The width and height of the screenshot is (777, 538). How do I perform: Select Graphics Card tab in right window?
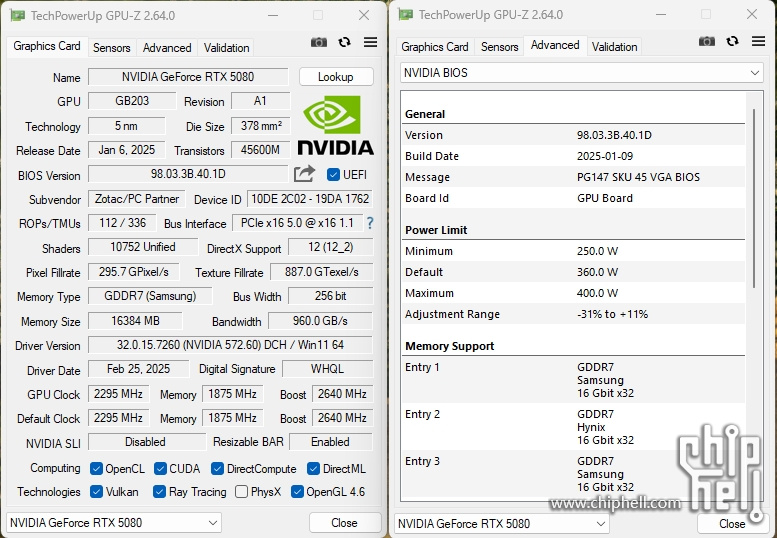point(435,47)
